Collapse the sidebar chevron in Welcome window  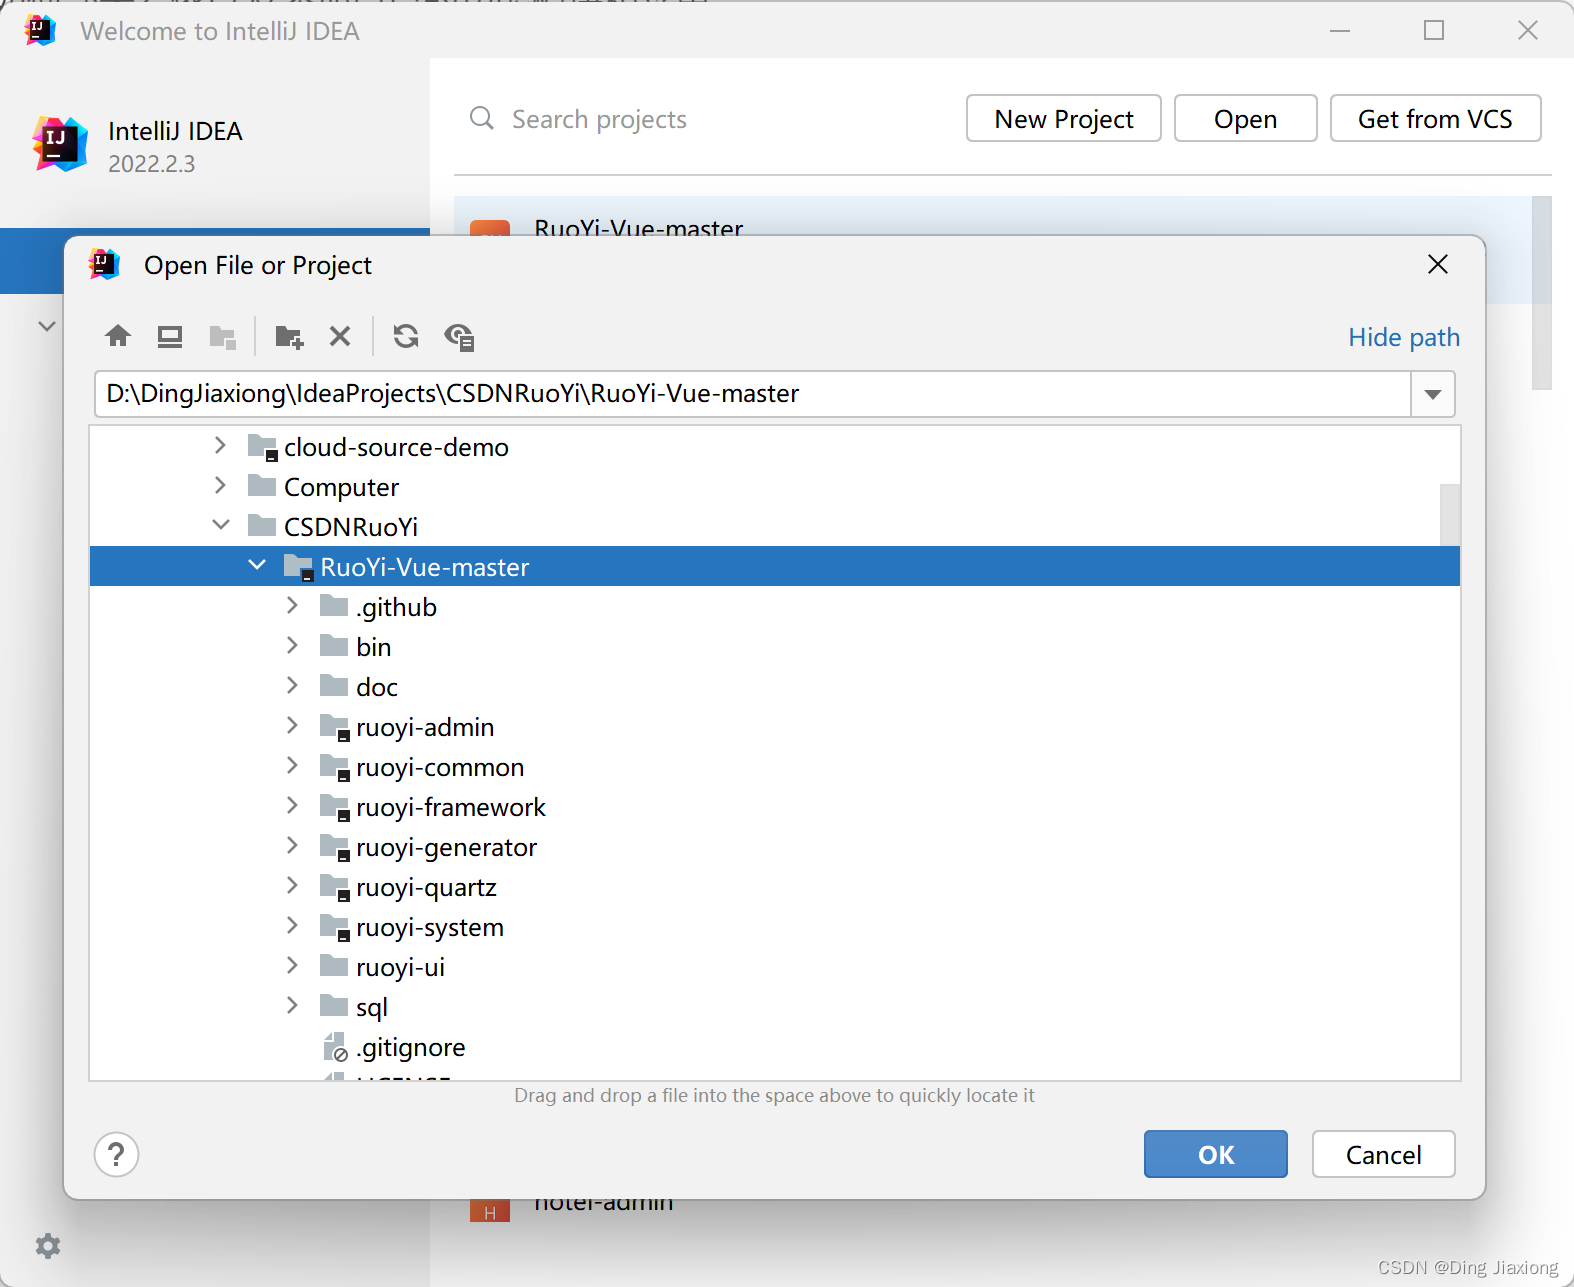click(x=46, y=326)
